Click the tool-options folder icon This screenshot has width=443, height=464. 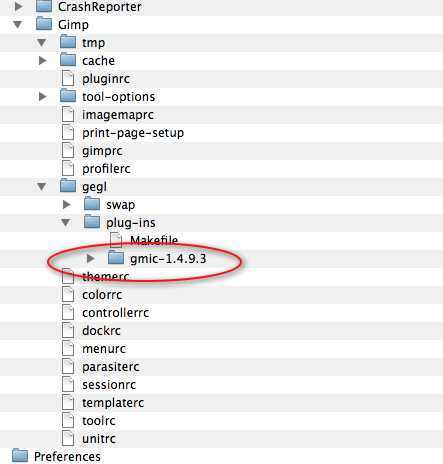tap(68, 96)
